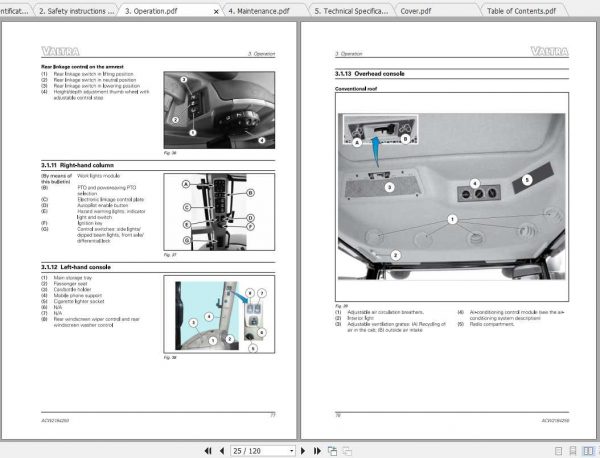Click the Conventional roof subheading
600x458 pixels.
[x=356, y=89]
